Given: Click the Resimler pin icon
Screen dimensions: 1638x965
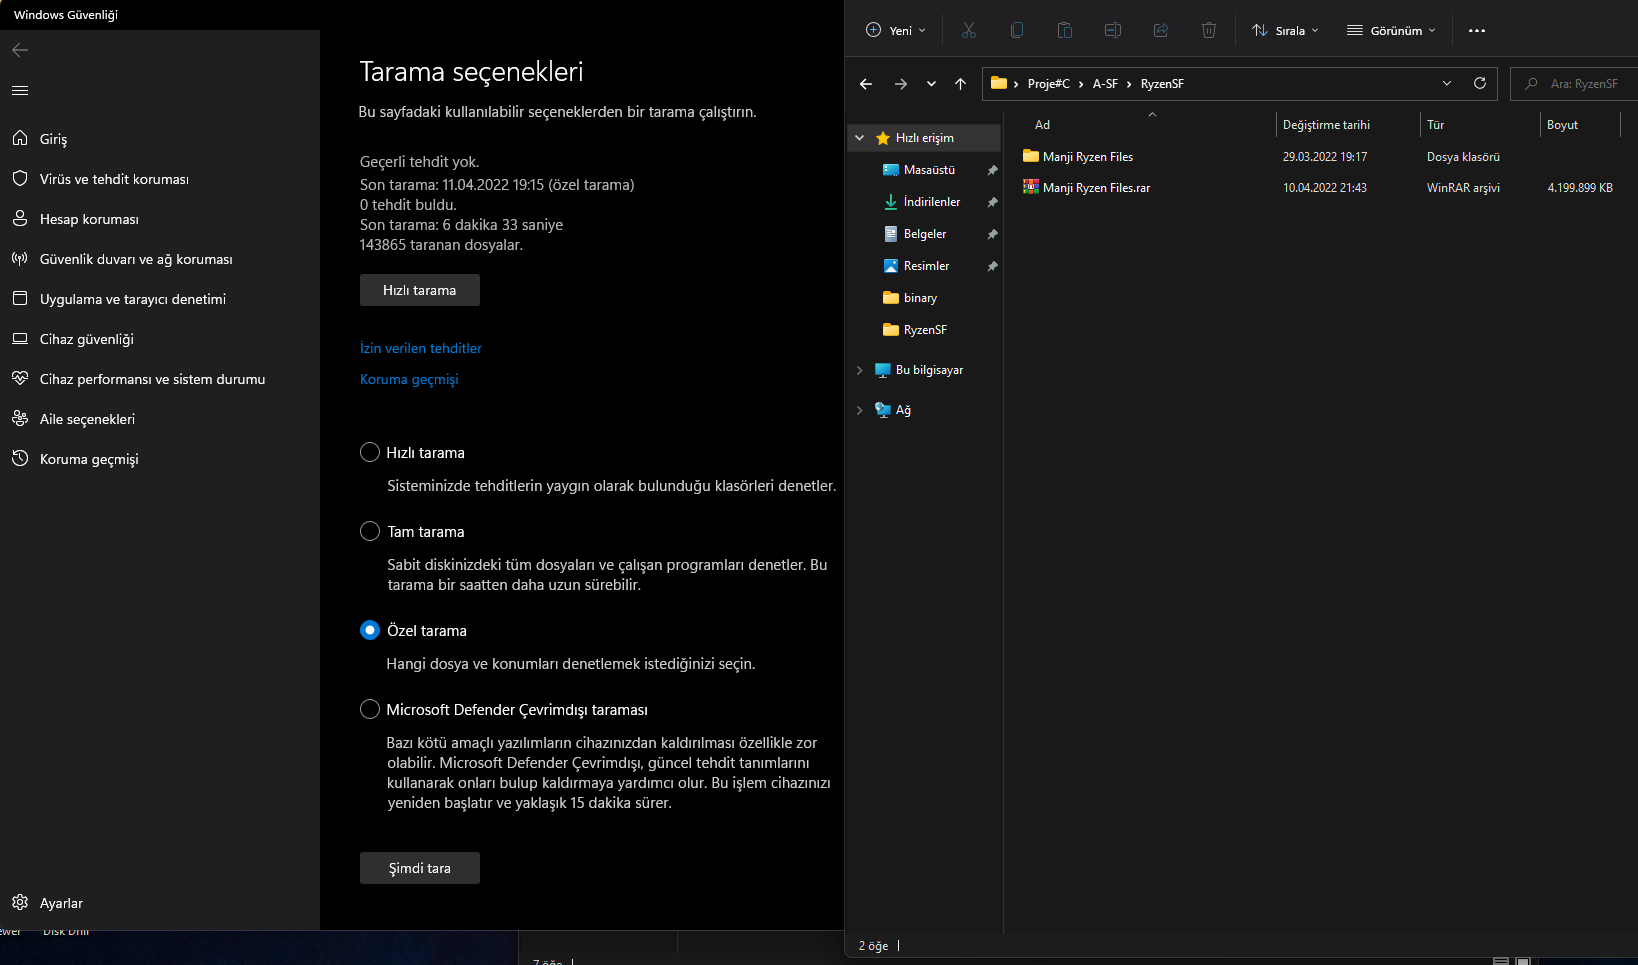Looking at the screenshot, I should 992,266.
